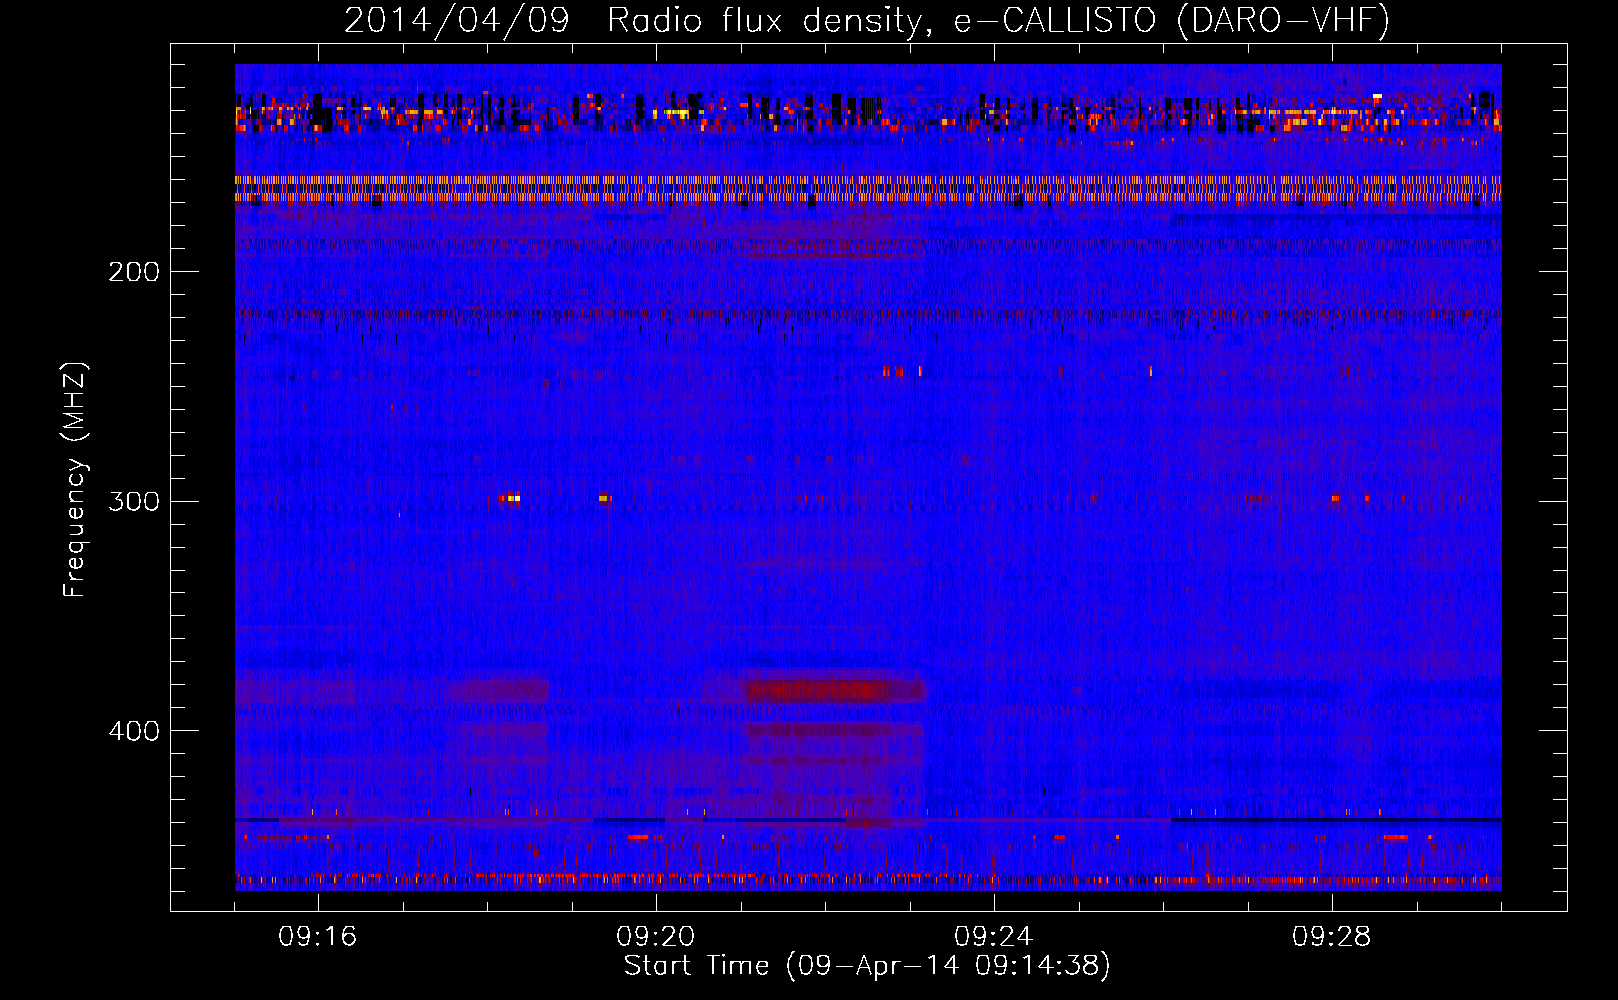Click the 09:24 time tick label
Viewport: 1618px width, 1000px height.
pos(993,937)
